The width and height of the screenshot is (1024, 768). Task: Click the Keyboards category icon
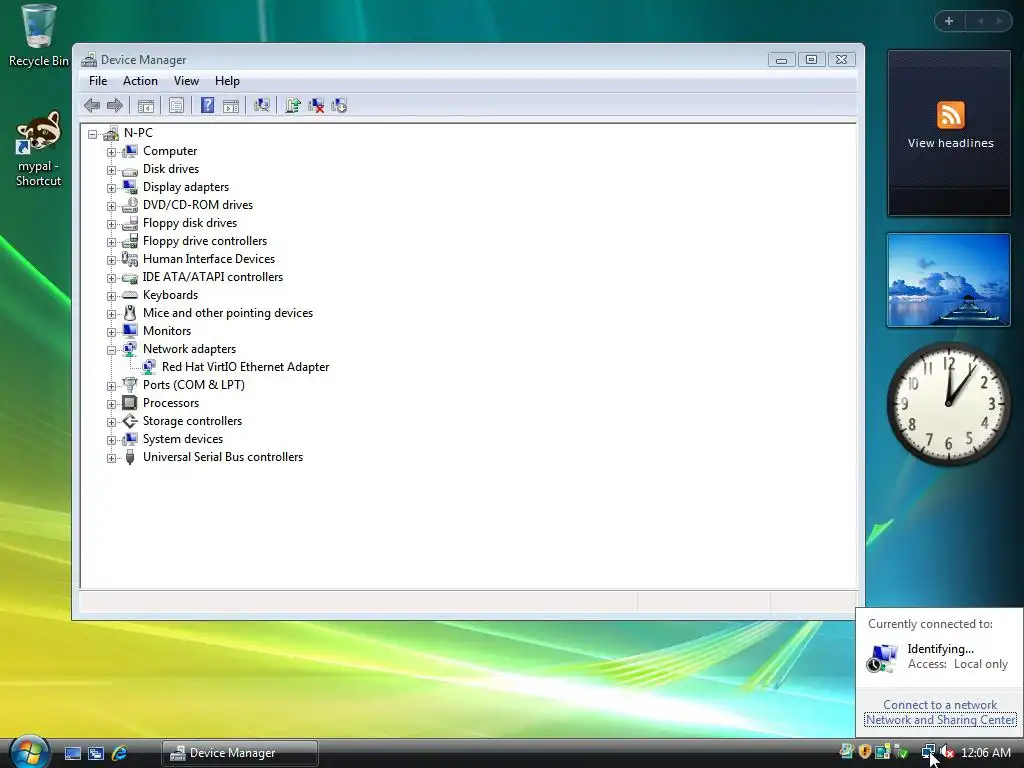[x=130, y=295]
